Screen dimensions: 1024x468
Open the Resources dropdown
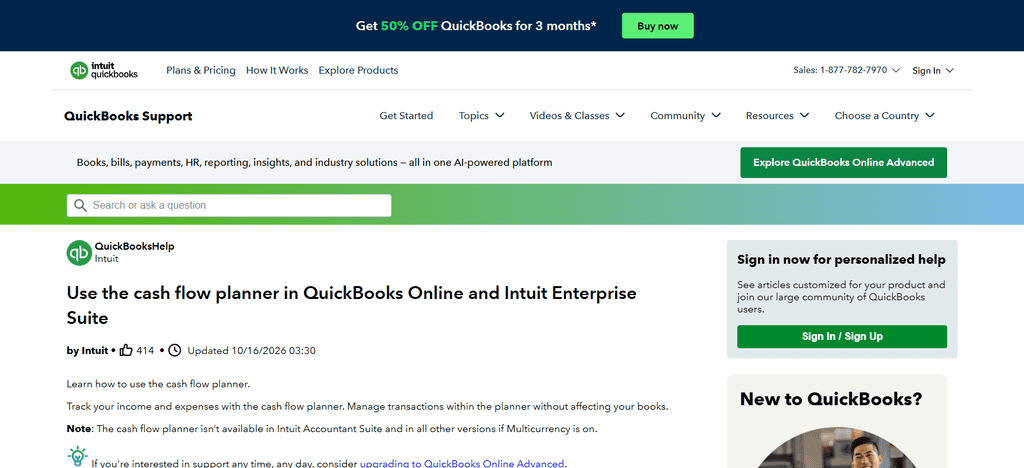tap(777, 116)
